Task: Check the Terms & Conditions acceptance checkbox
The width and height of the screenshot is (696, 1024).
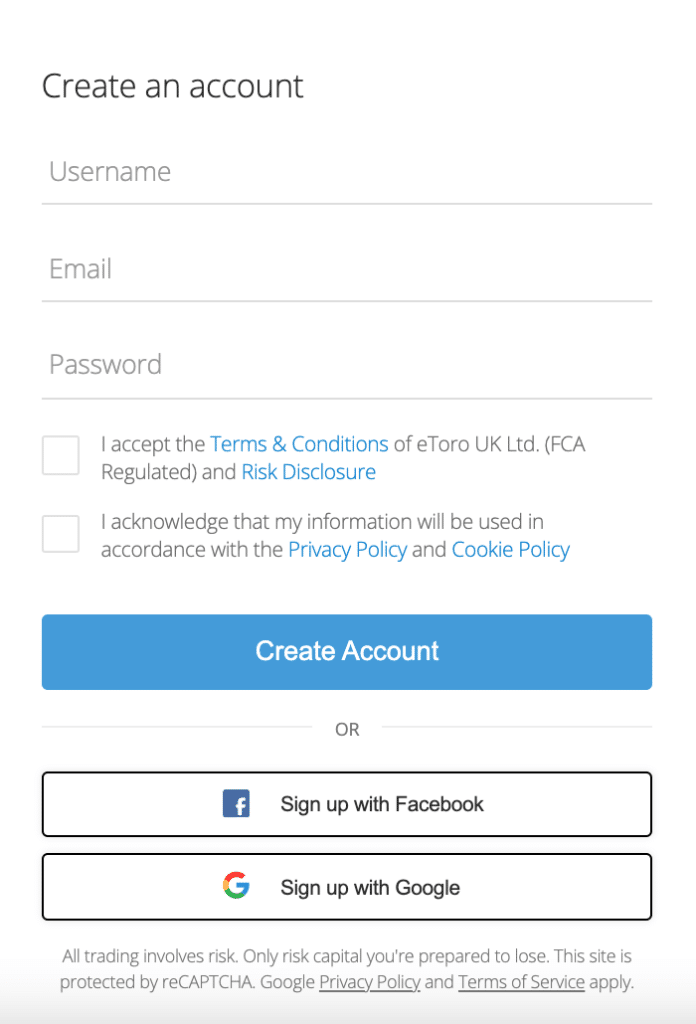Action: 60,455
